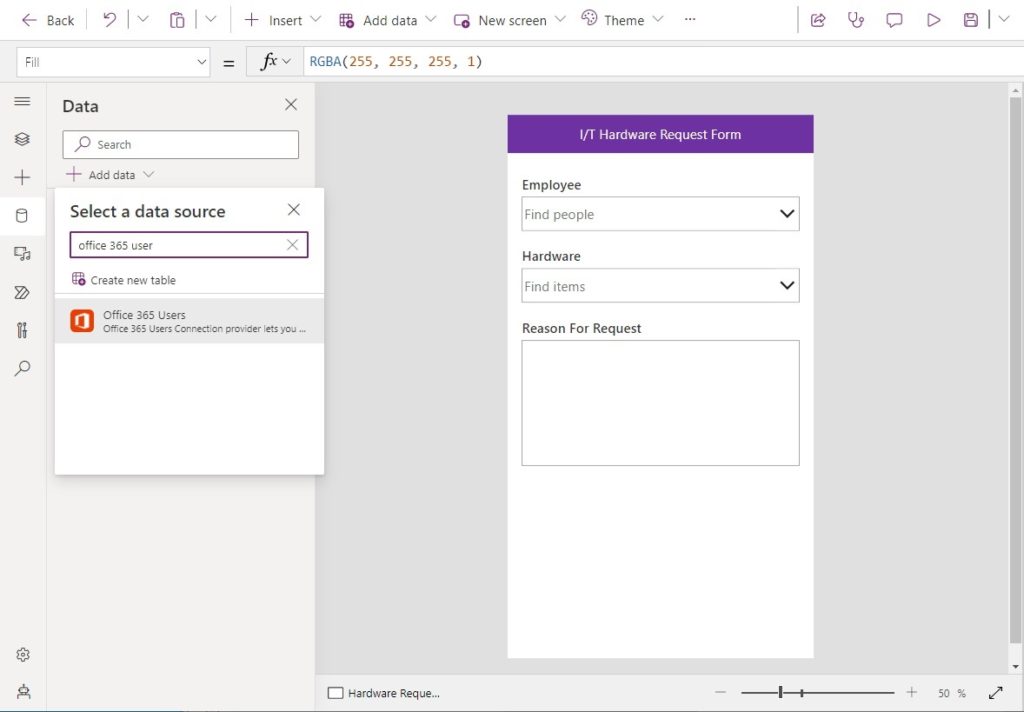
Task: Open the Theme menu
Action: 622,20
